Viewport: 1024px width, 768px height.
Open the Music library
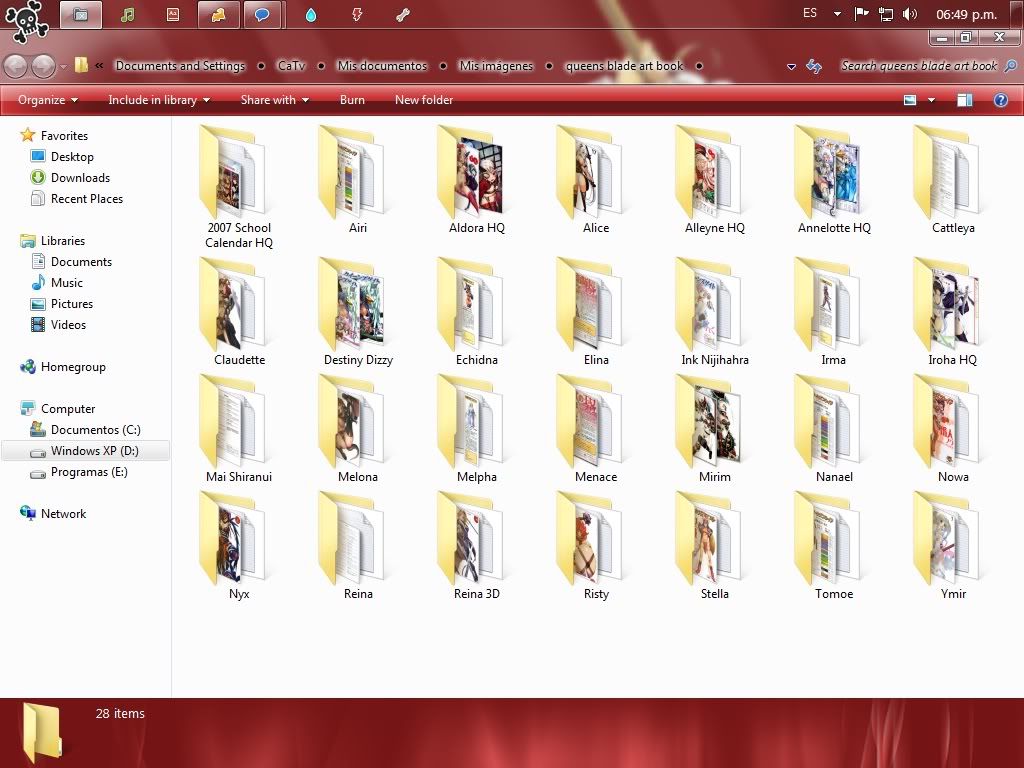tap(57, 283)
